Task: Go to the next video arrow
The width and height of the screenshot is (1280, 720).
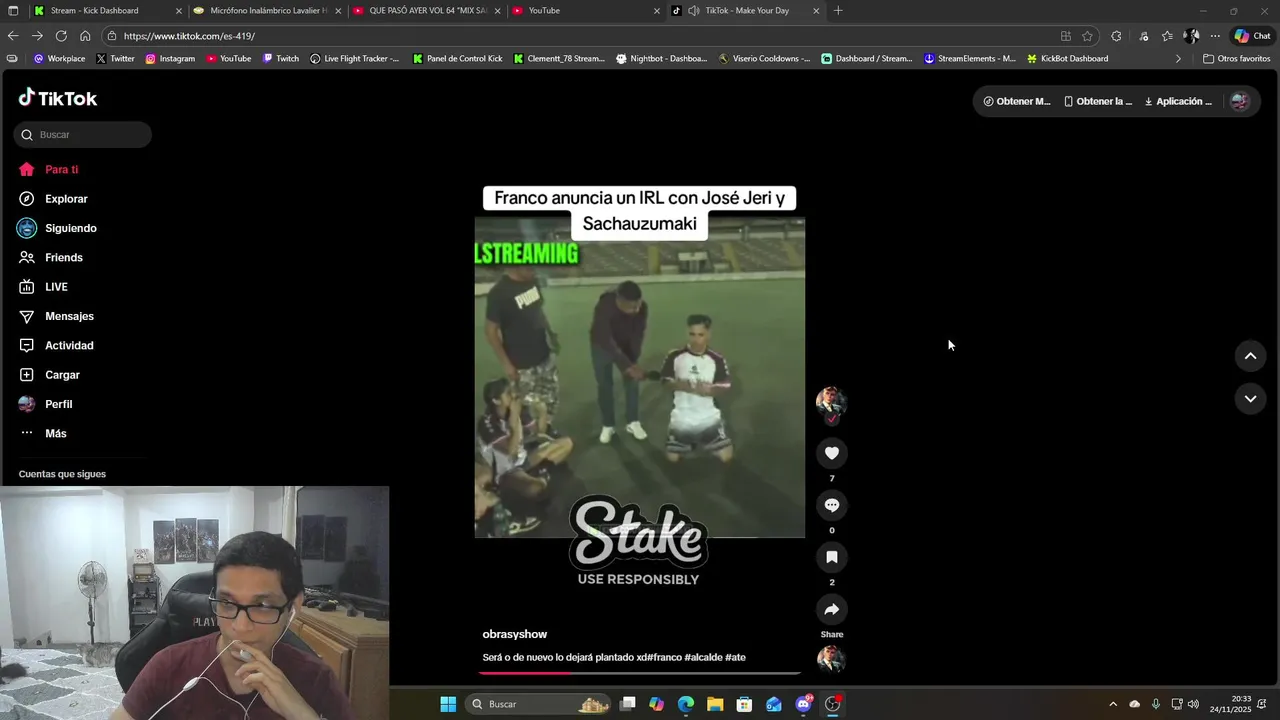Action: 1250,399
